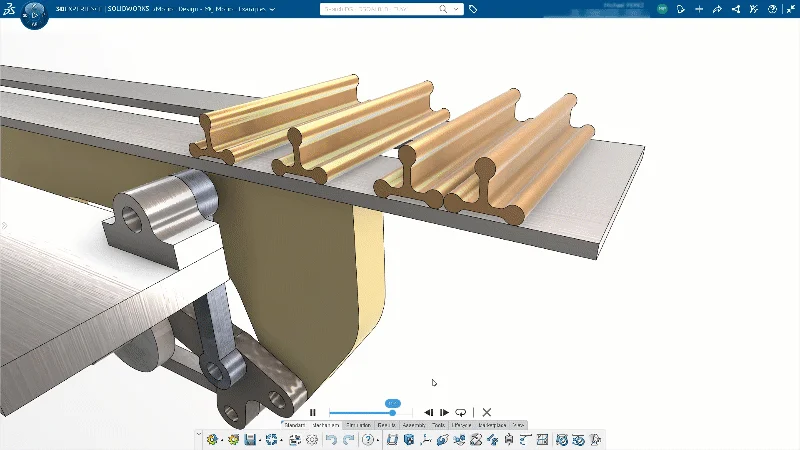Expand the search options dropdown arrow
Viewport: 800px width, 450px height.
(x=458, y=9)
